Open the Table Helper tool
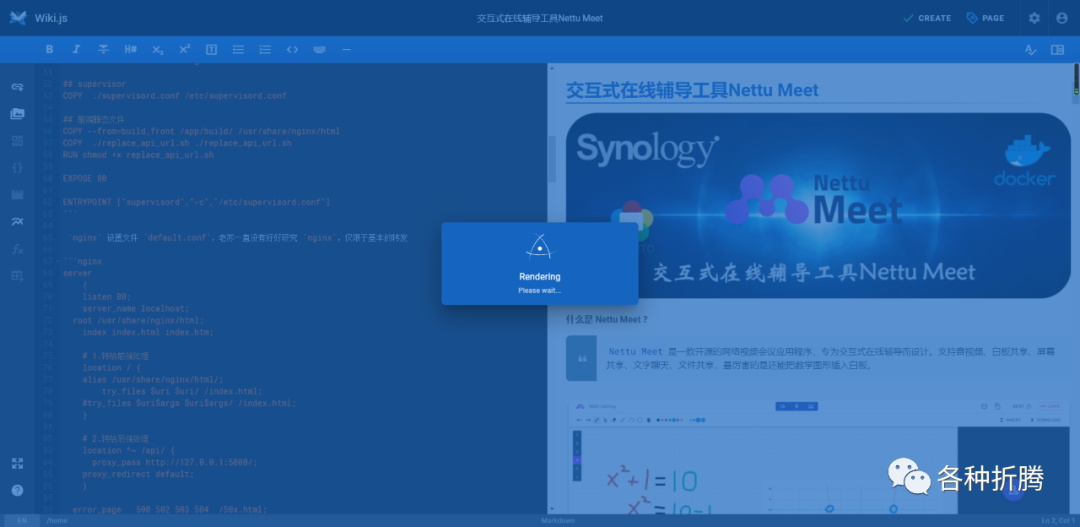 click(17, 276)
